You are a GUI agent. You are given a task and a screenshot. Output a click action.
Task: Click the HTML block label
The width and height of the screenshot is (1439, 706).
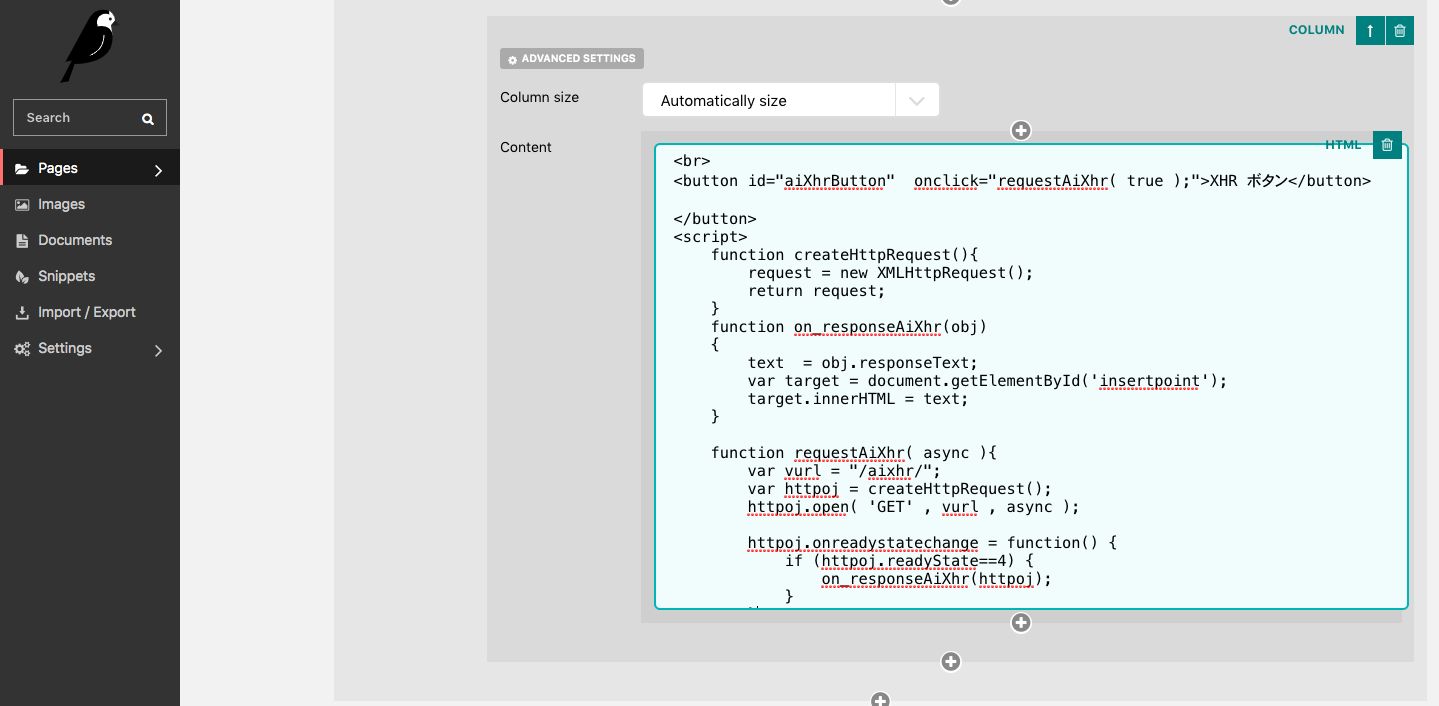coord(1343,145)
